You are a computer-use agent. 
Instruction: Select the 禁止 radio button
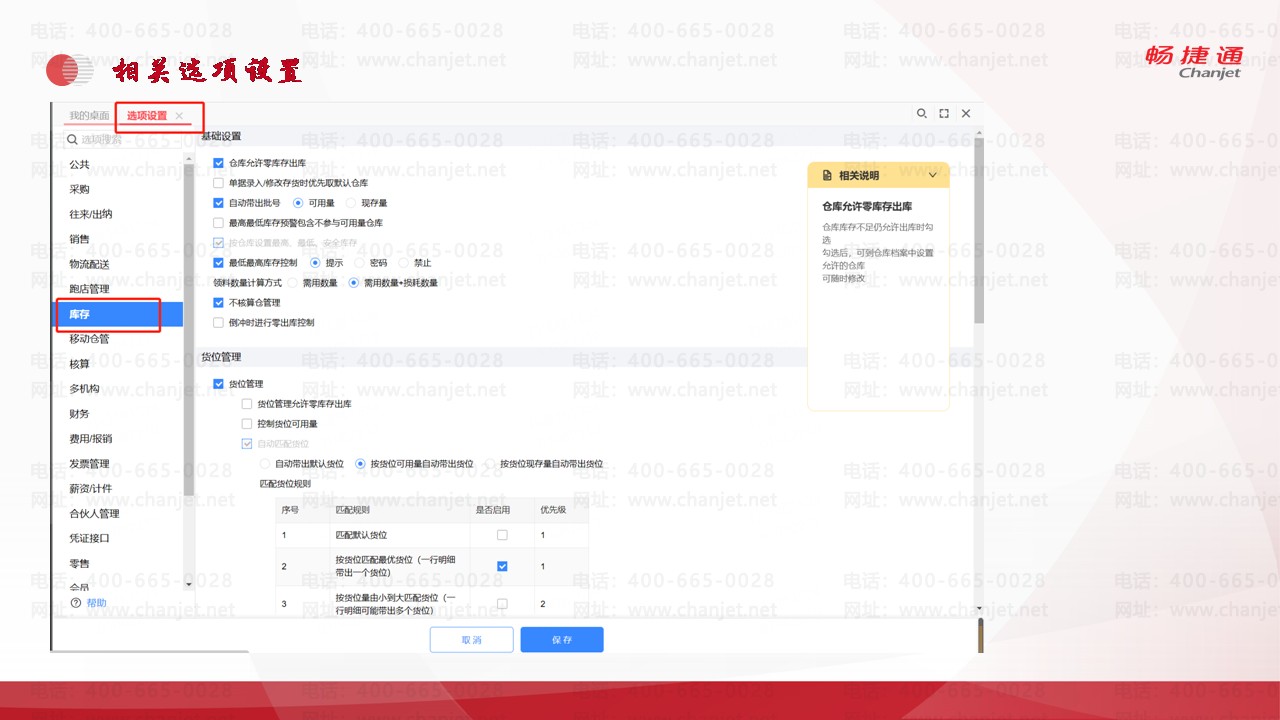point(404,263)
